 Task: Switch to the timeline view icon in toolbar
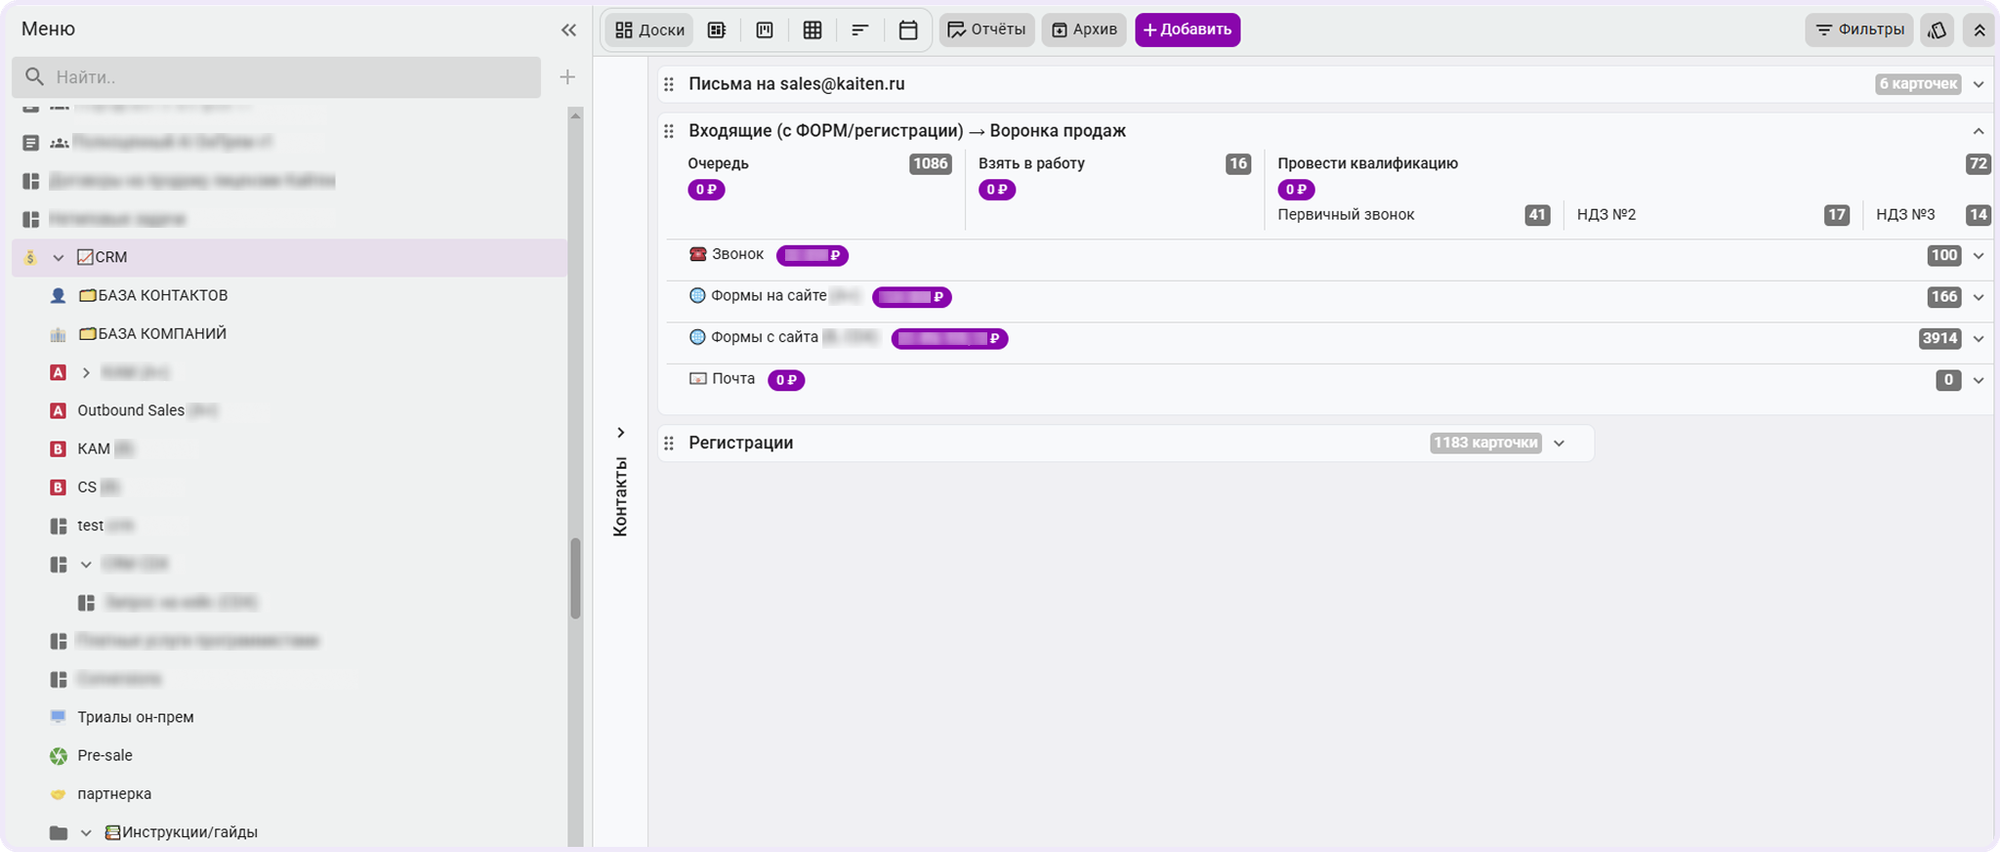pos(765,30)
